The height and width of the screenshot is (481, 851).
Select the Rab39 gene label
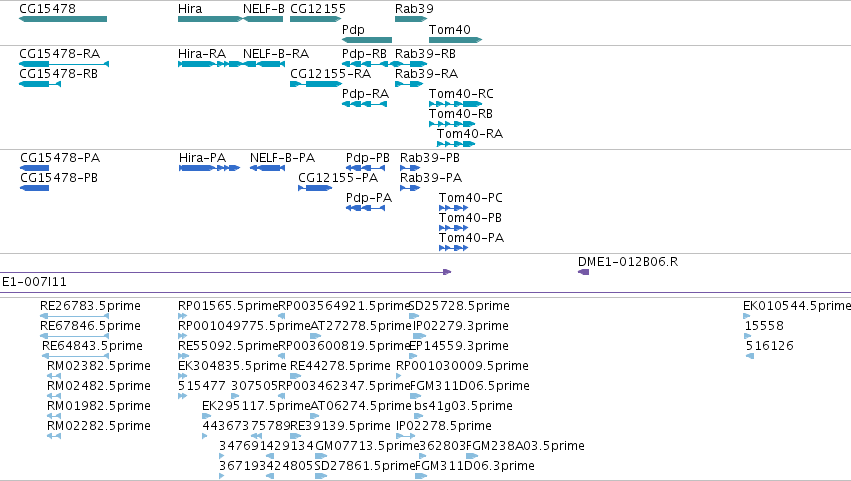414,9
